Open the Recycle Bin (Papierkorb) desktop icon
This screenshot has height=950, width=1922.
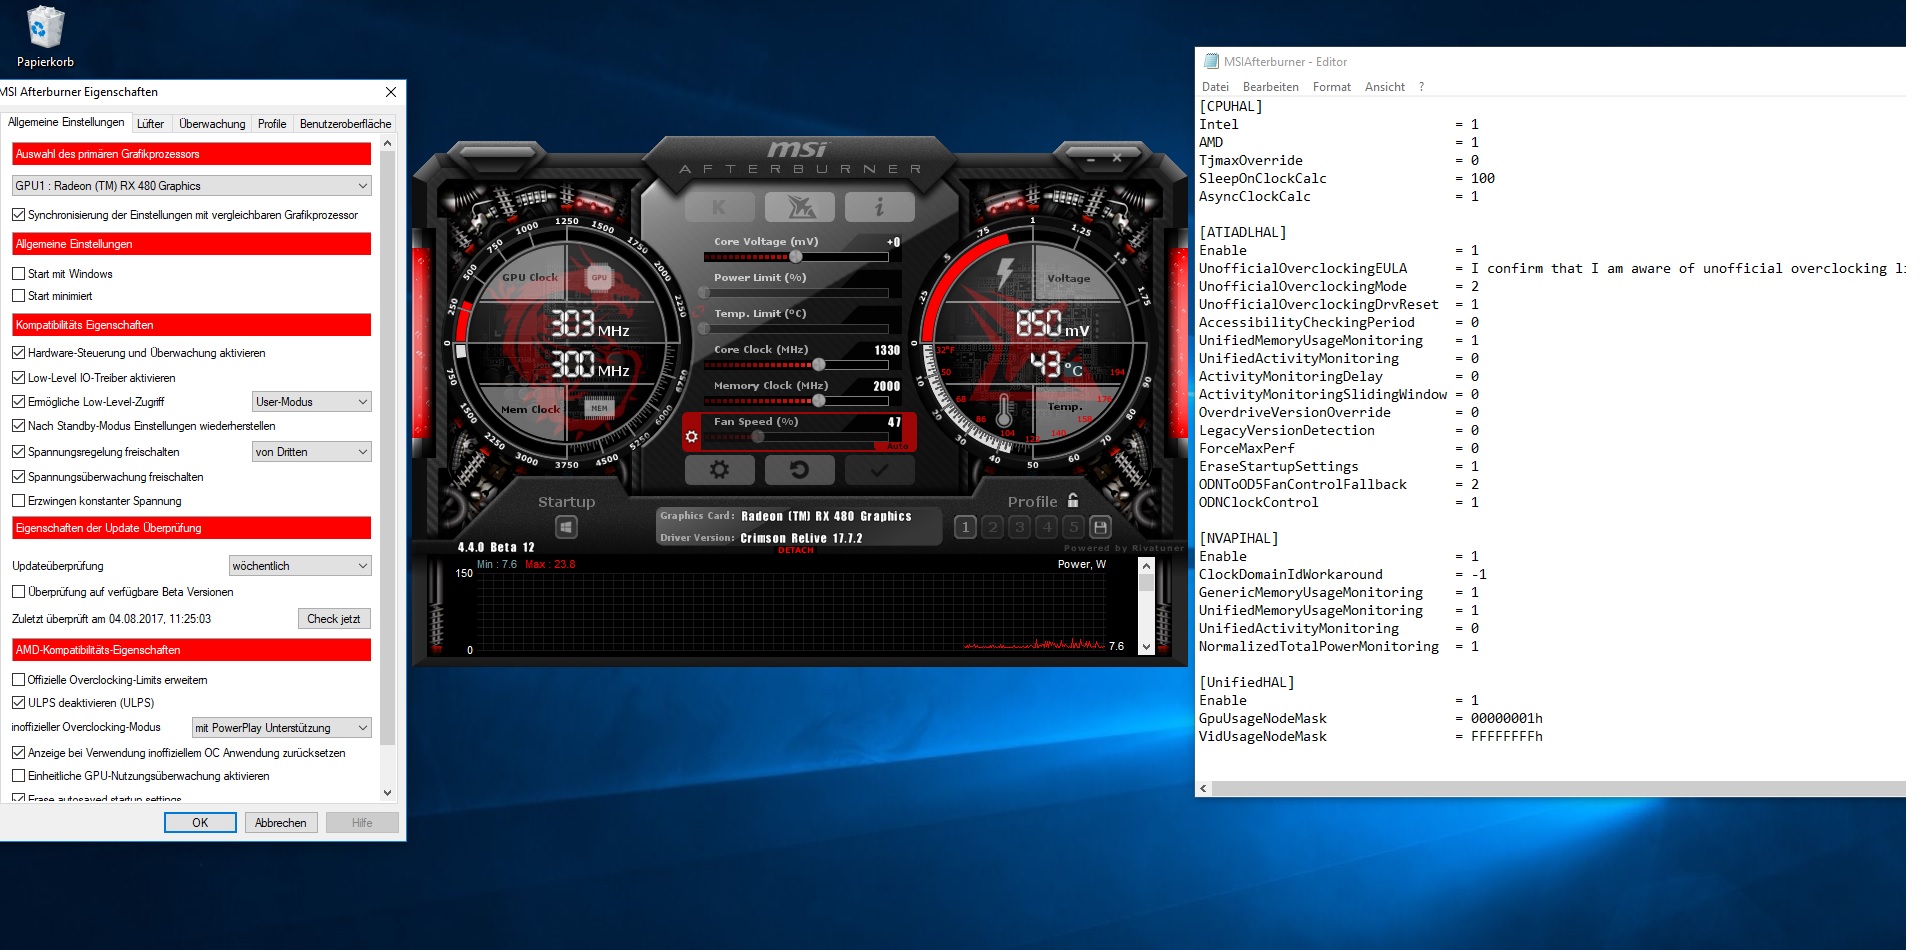[45, 38]
